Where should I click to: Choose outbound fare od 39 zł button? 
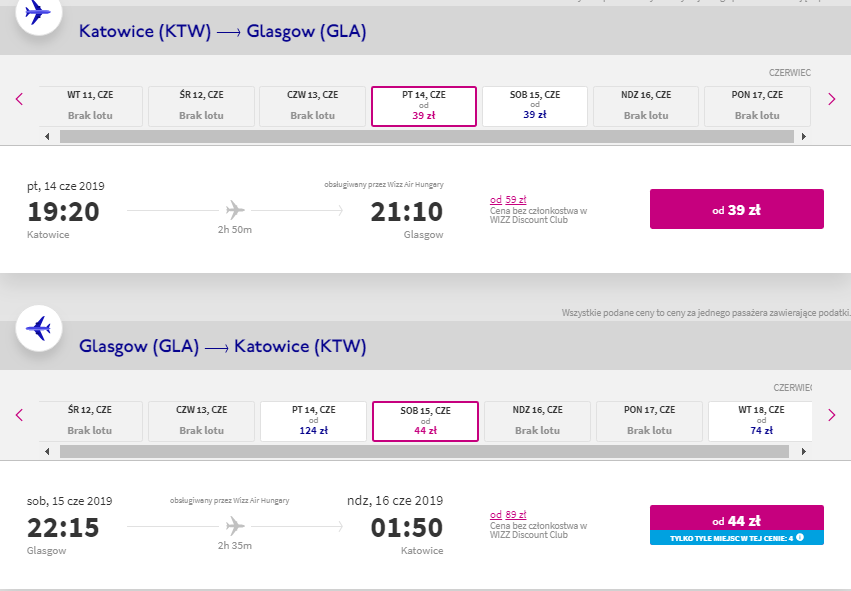click(736, 209)
